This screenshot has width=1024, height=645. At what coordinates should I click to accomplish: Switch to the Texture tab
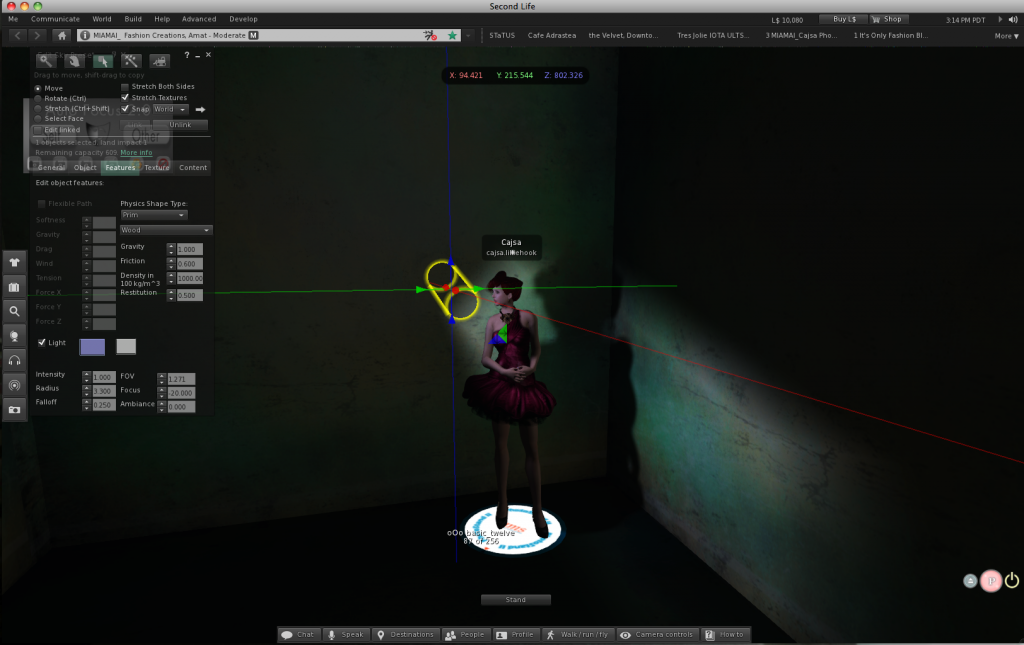(157, 168)
